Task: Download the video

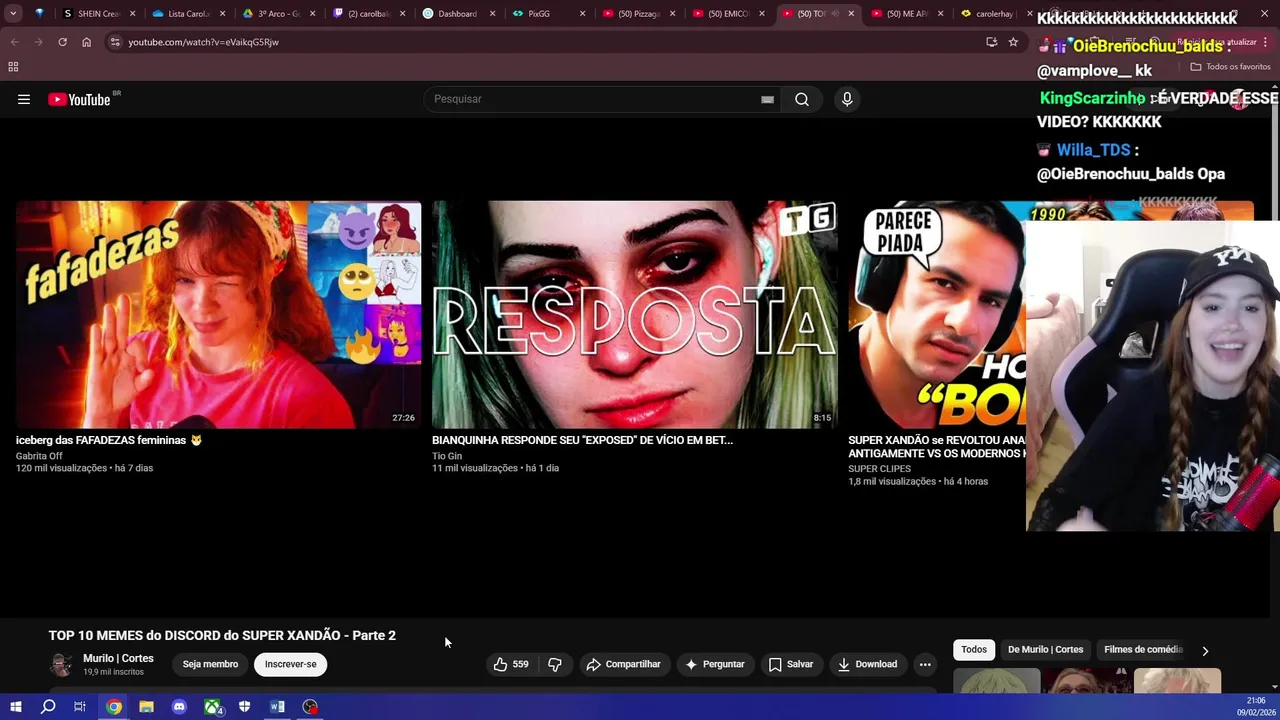Action: [x=867, y=664]
